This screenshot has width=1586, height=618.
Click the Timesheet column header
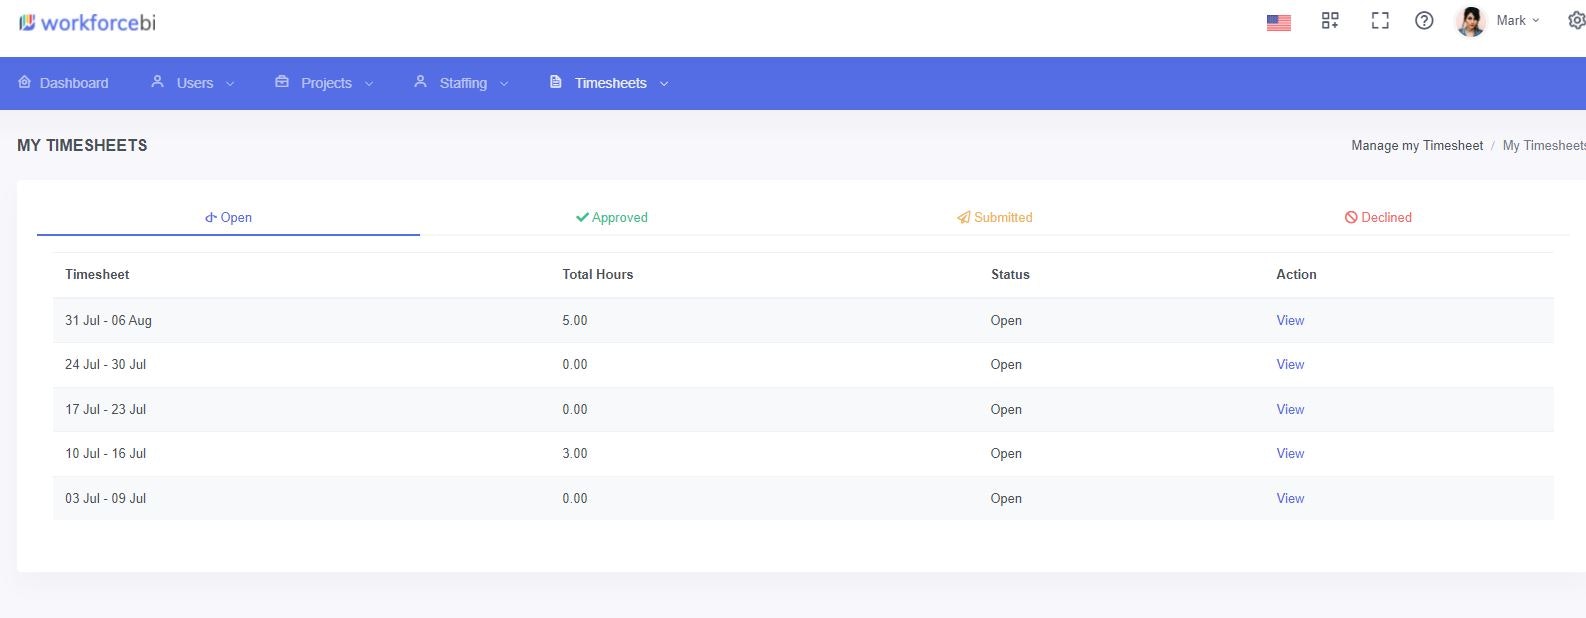tap(97, 274)
